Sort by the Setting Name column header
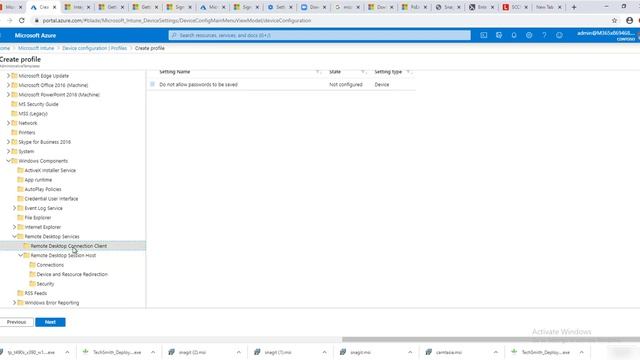 click(x=175, y=72)
